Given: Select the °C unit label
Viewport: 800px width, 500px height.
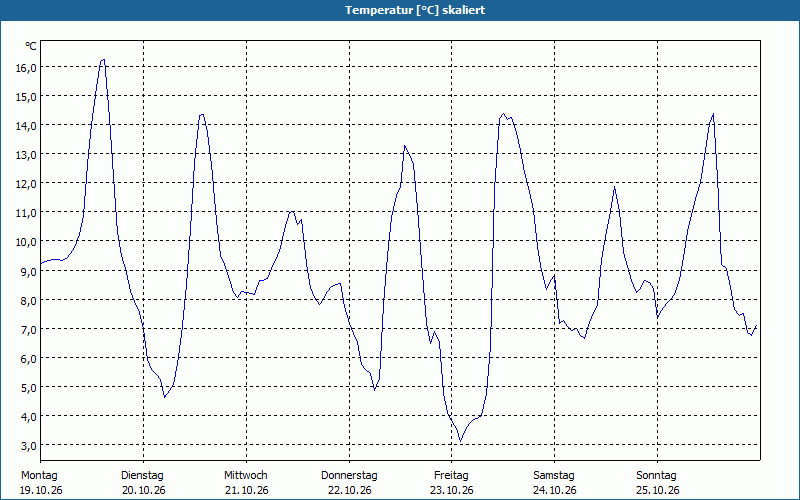Looking at the screenshot, I should coord(31,46).
